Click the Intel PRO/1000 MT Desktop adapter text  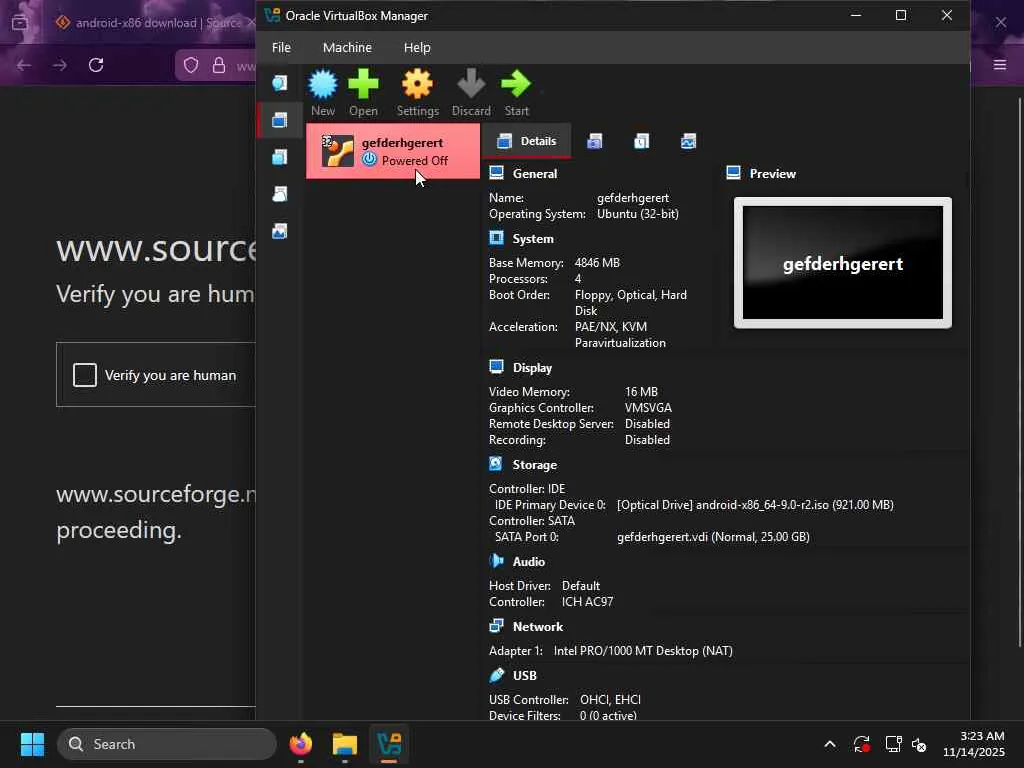pyautogui.click(x=643, y=651)
